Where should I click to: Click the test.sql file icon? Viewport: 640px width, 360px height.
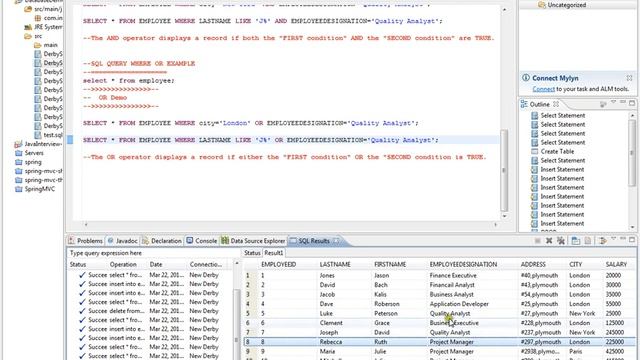(x=38, y=135)
